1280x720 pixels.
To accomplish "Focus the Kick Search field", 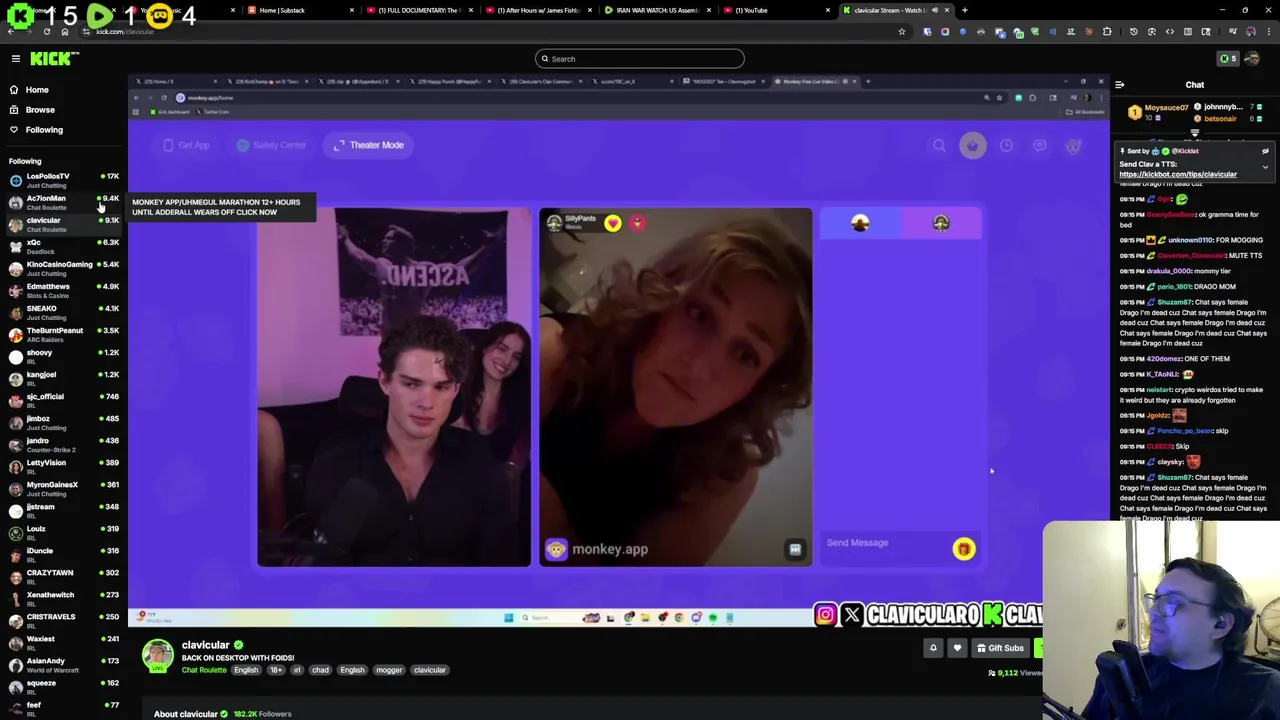I will [640, 59].
